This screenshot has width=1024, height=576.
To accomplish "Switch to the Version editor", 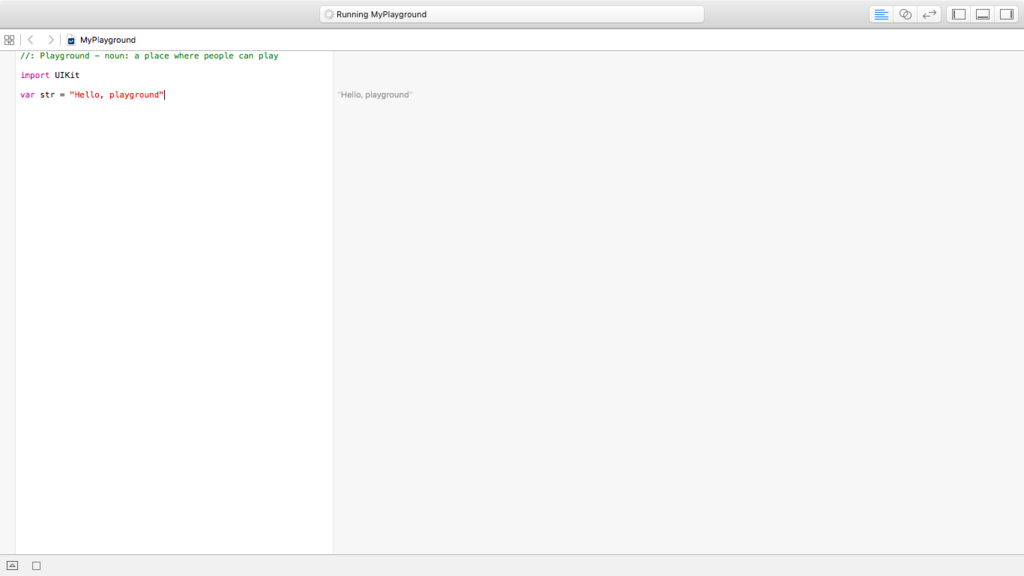I will [929, 14].
